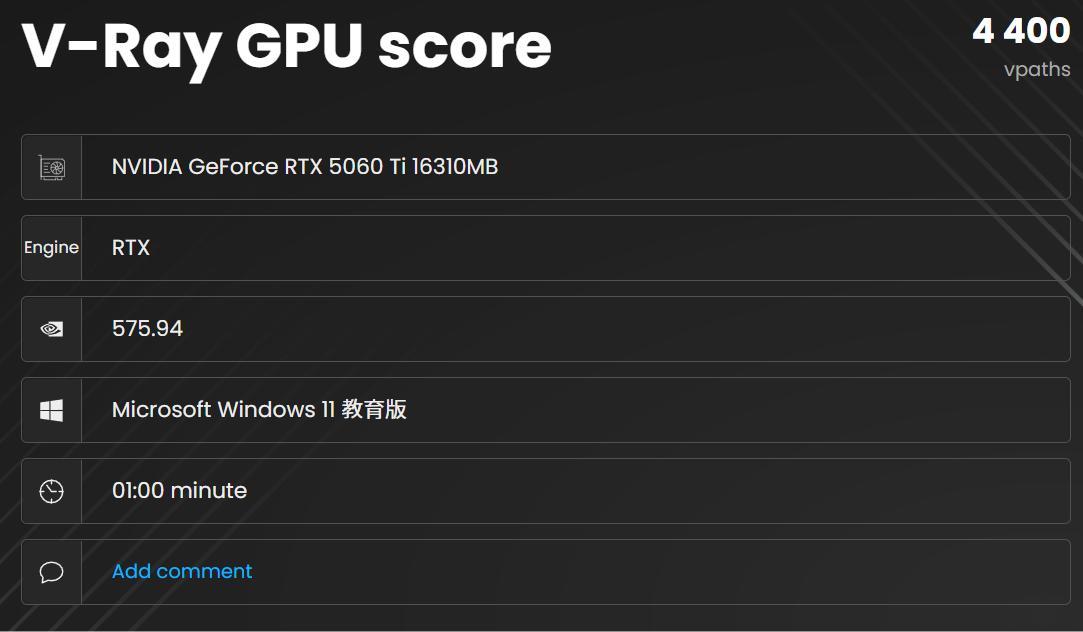Click the Engine label box
Screen dimensions: 1083x632
tap(52, 248)
